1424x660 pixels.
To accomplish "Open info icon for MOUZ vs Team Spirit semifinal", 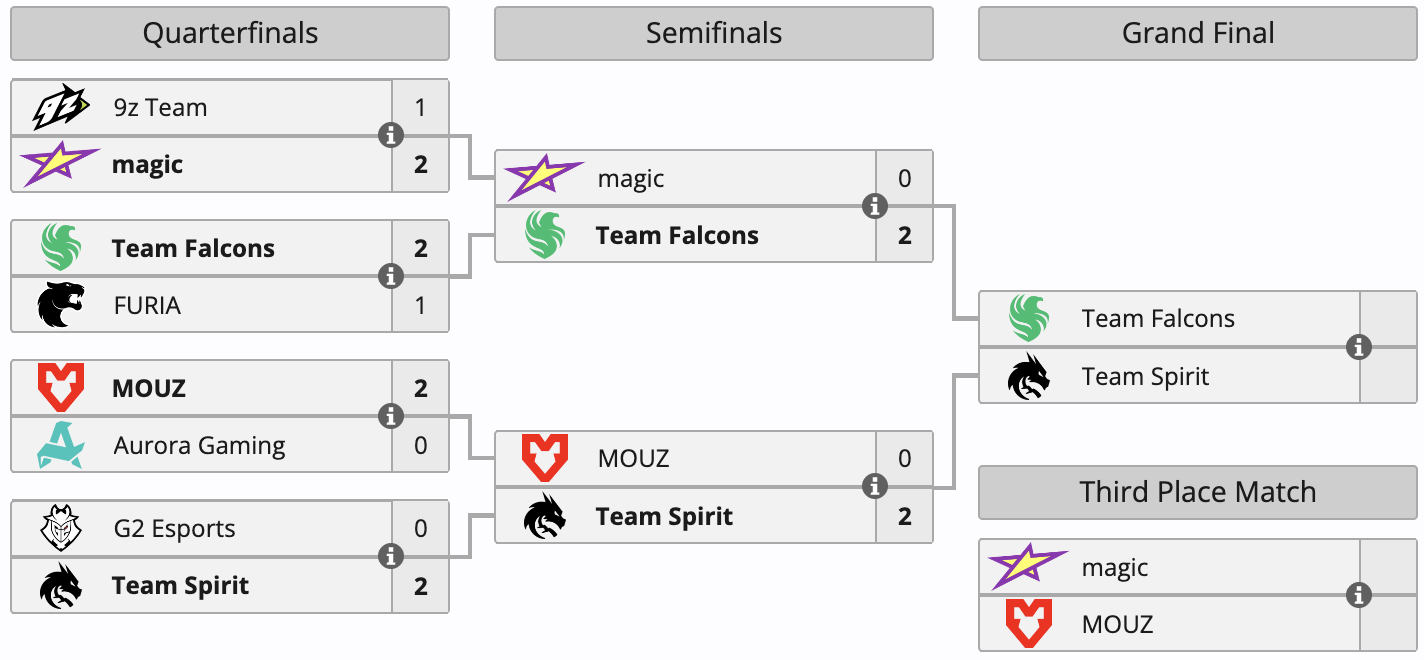I will [875, 486].
